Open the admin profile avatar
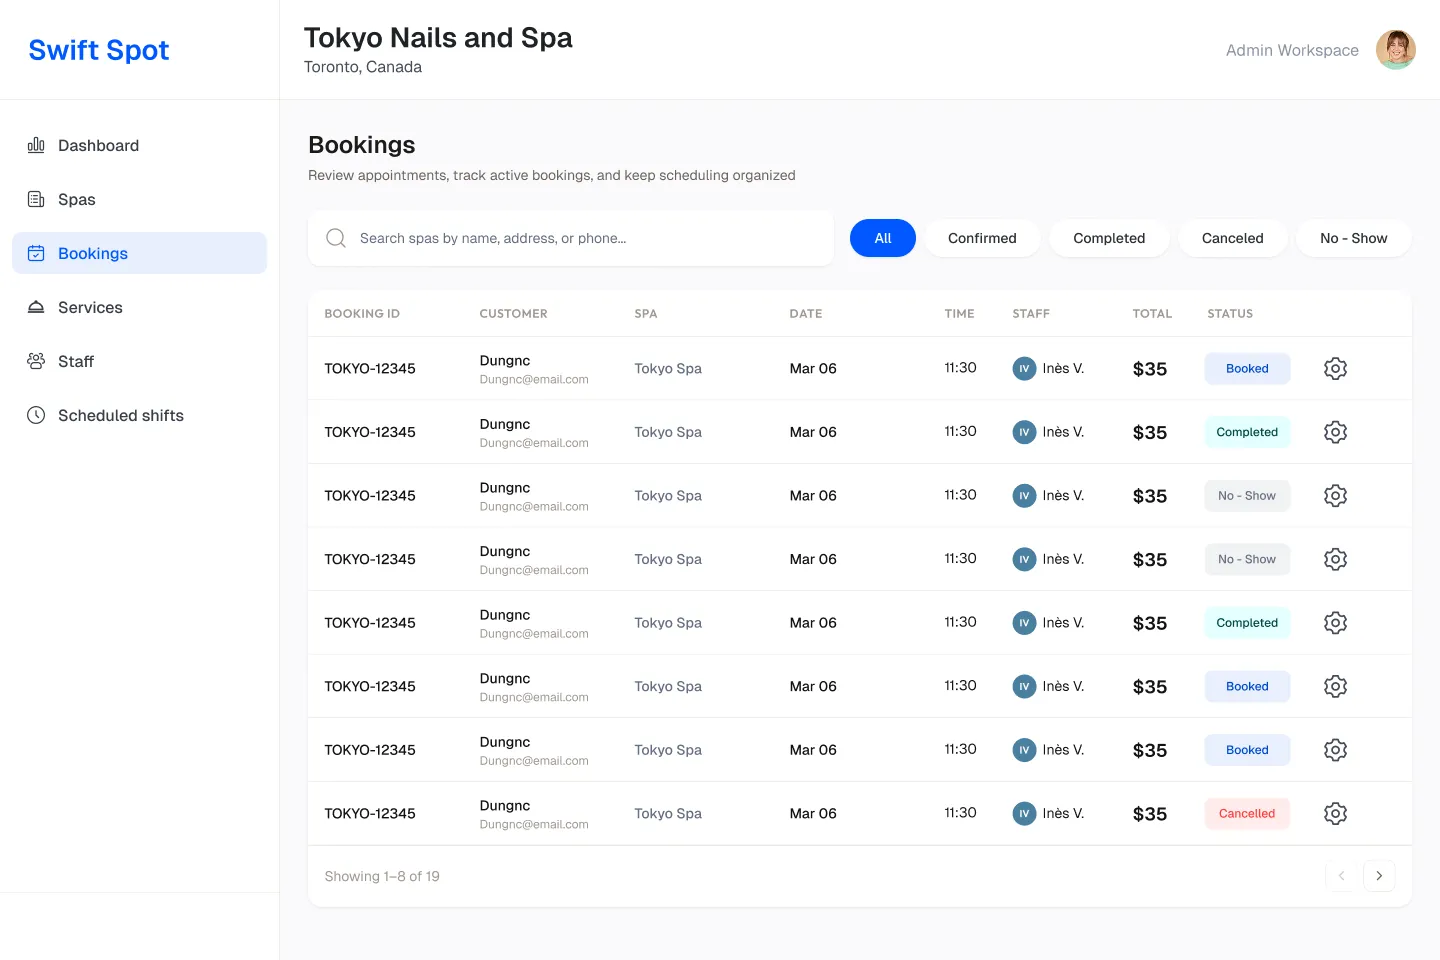 [x=1395, y=50]
